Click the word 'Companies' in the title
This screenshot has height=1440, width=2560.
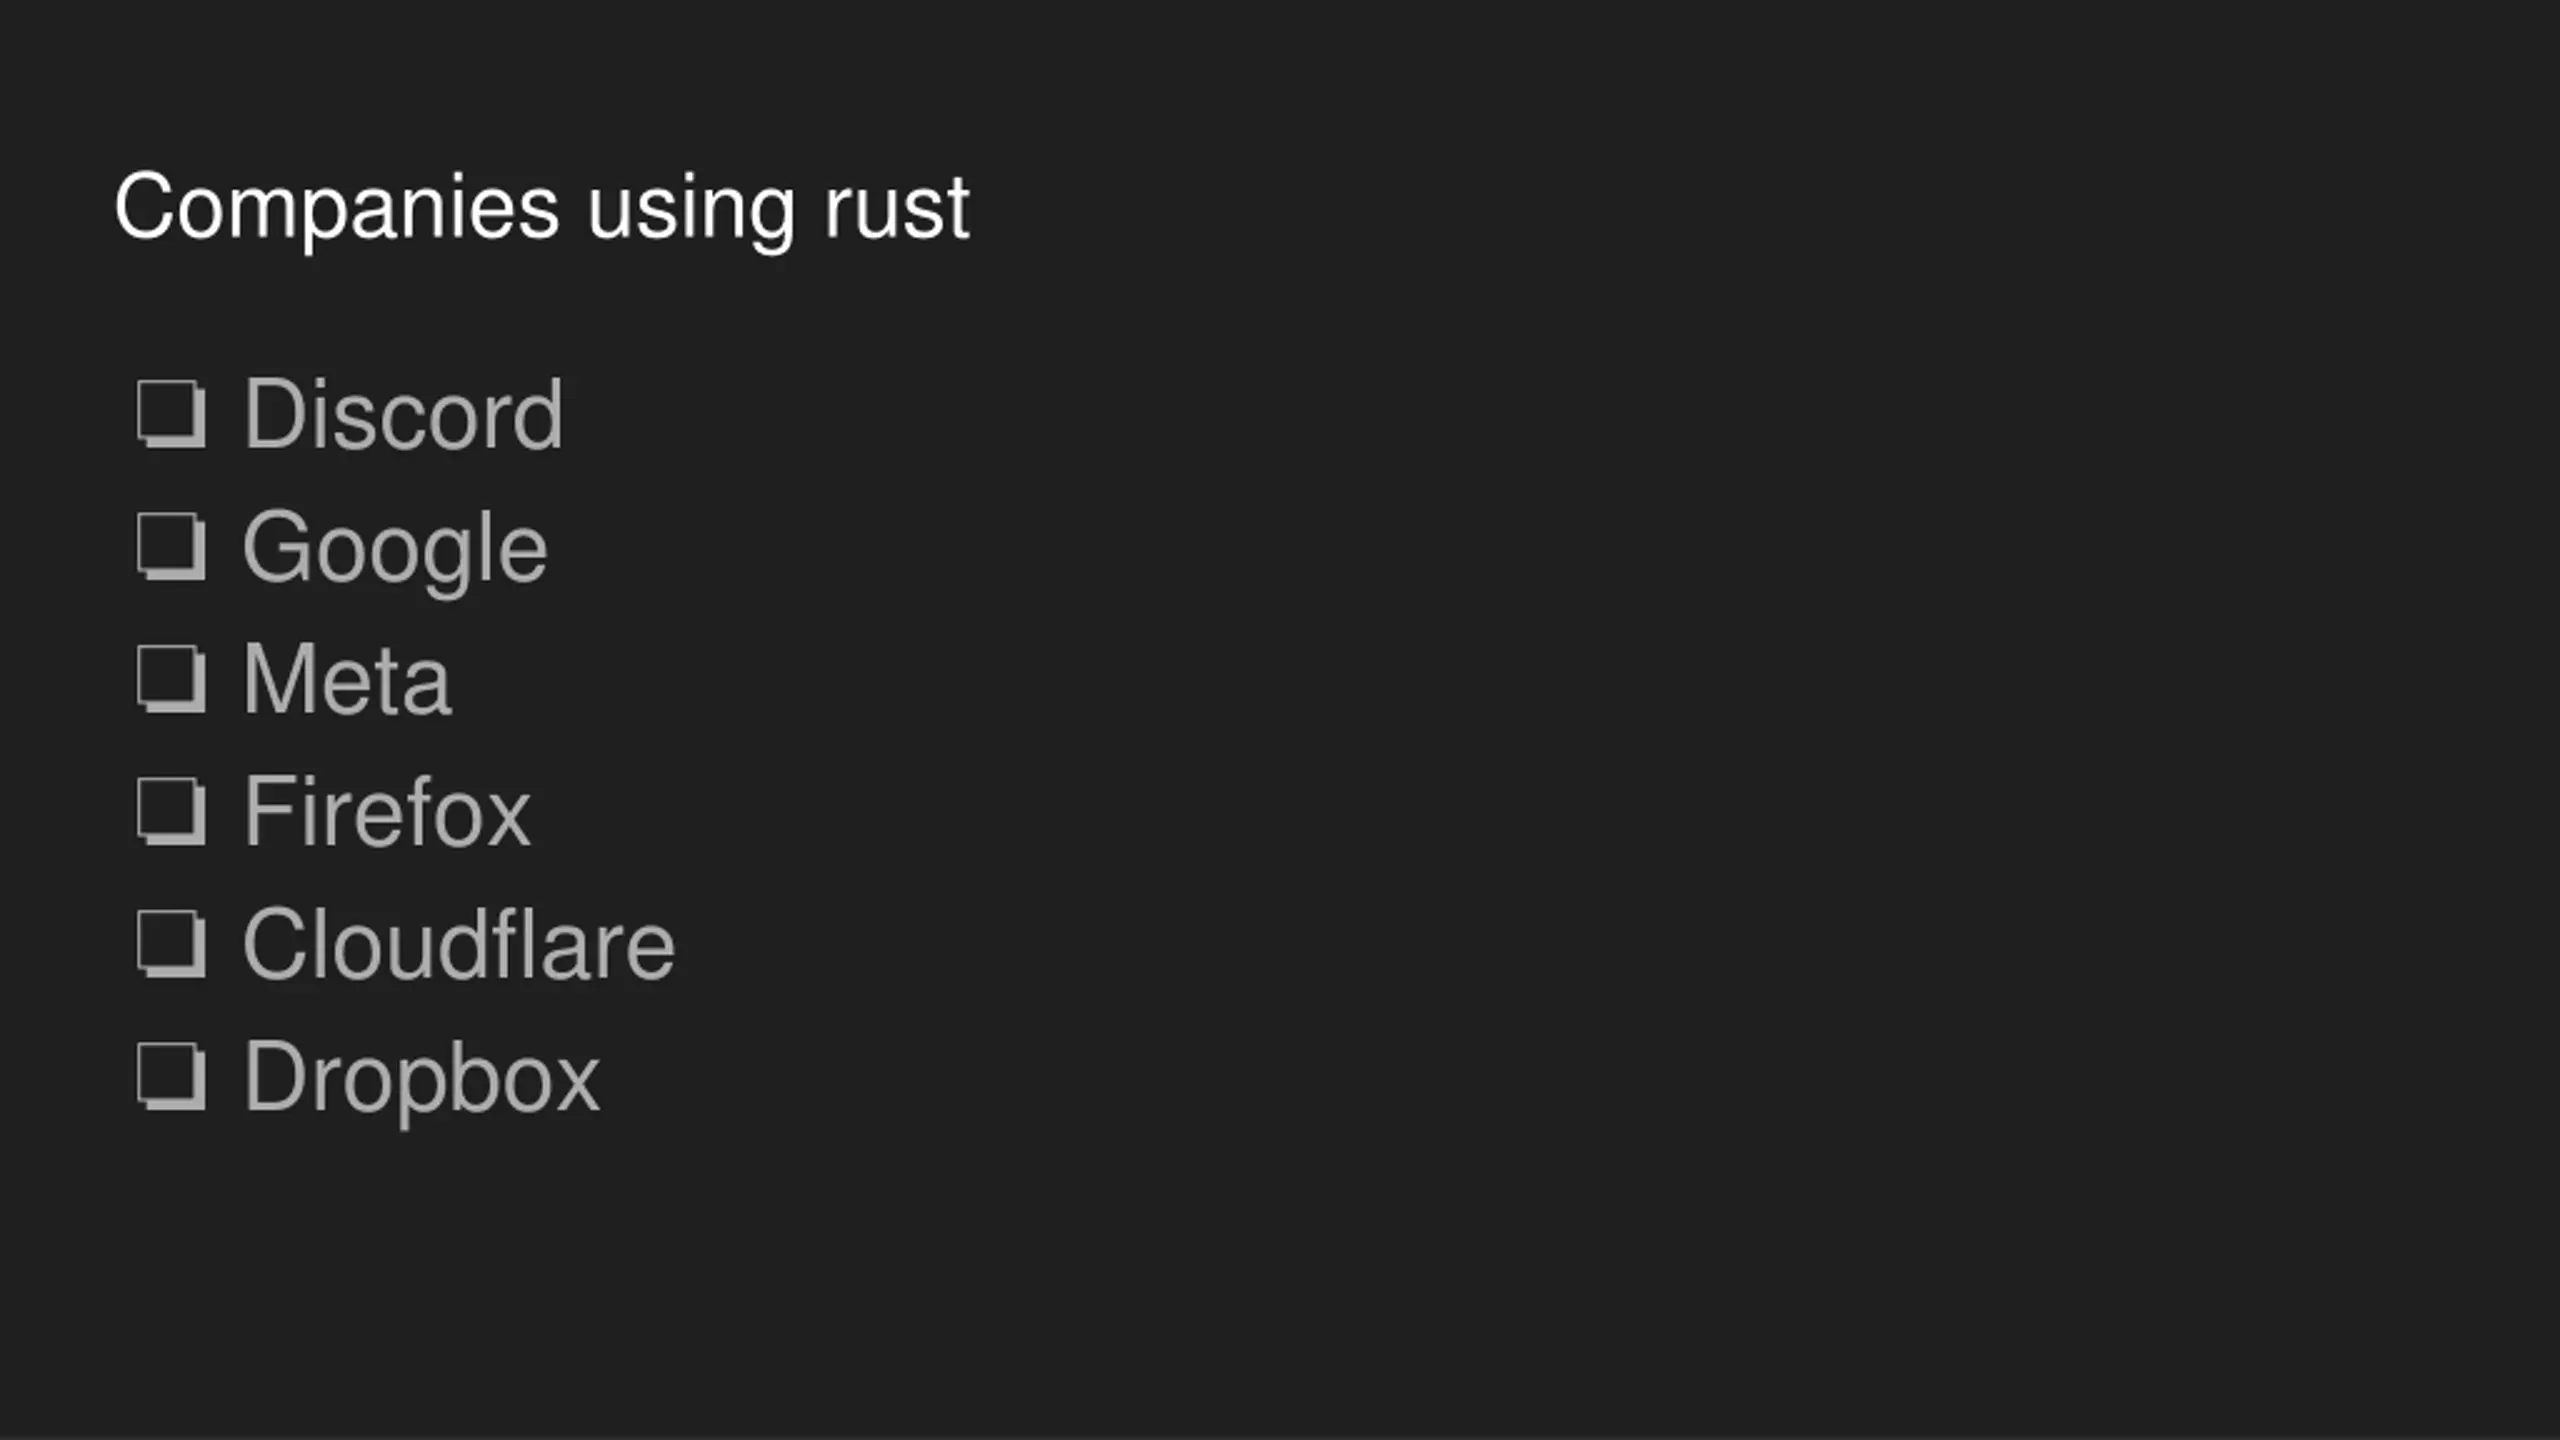click(337, 208)
